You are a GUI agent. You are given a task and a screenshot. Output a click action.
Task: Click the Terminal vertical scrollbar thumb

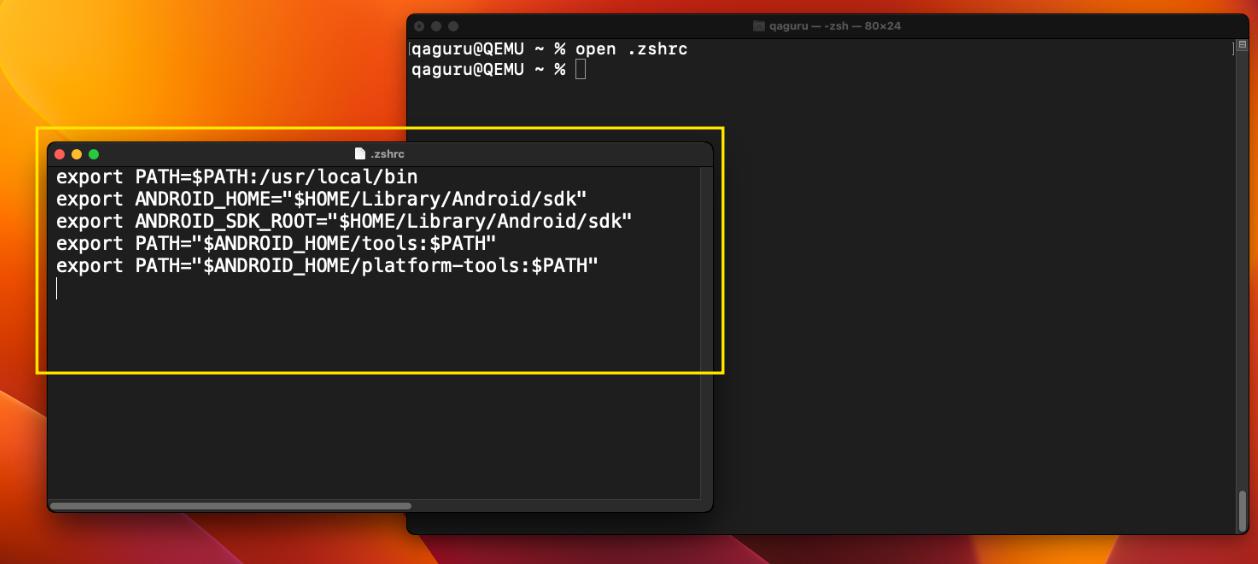[x=1242, y=512]
